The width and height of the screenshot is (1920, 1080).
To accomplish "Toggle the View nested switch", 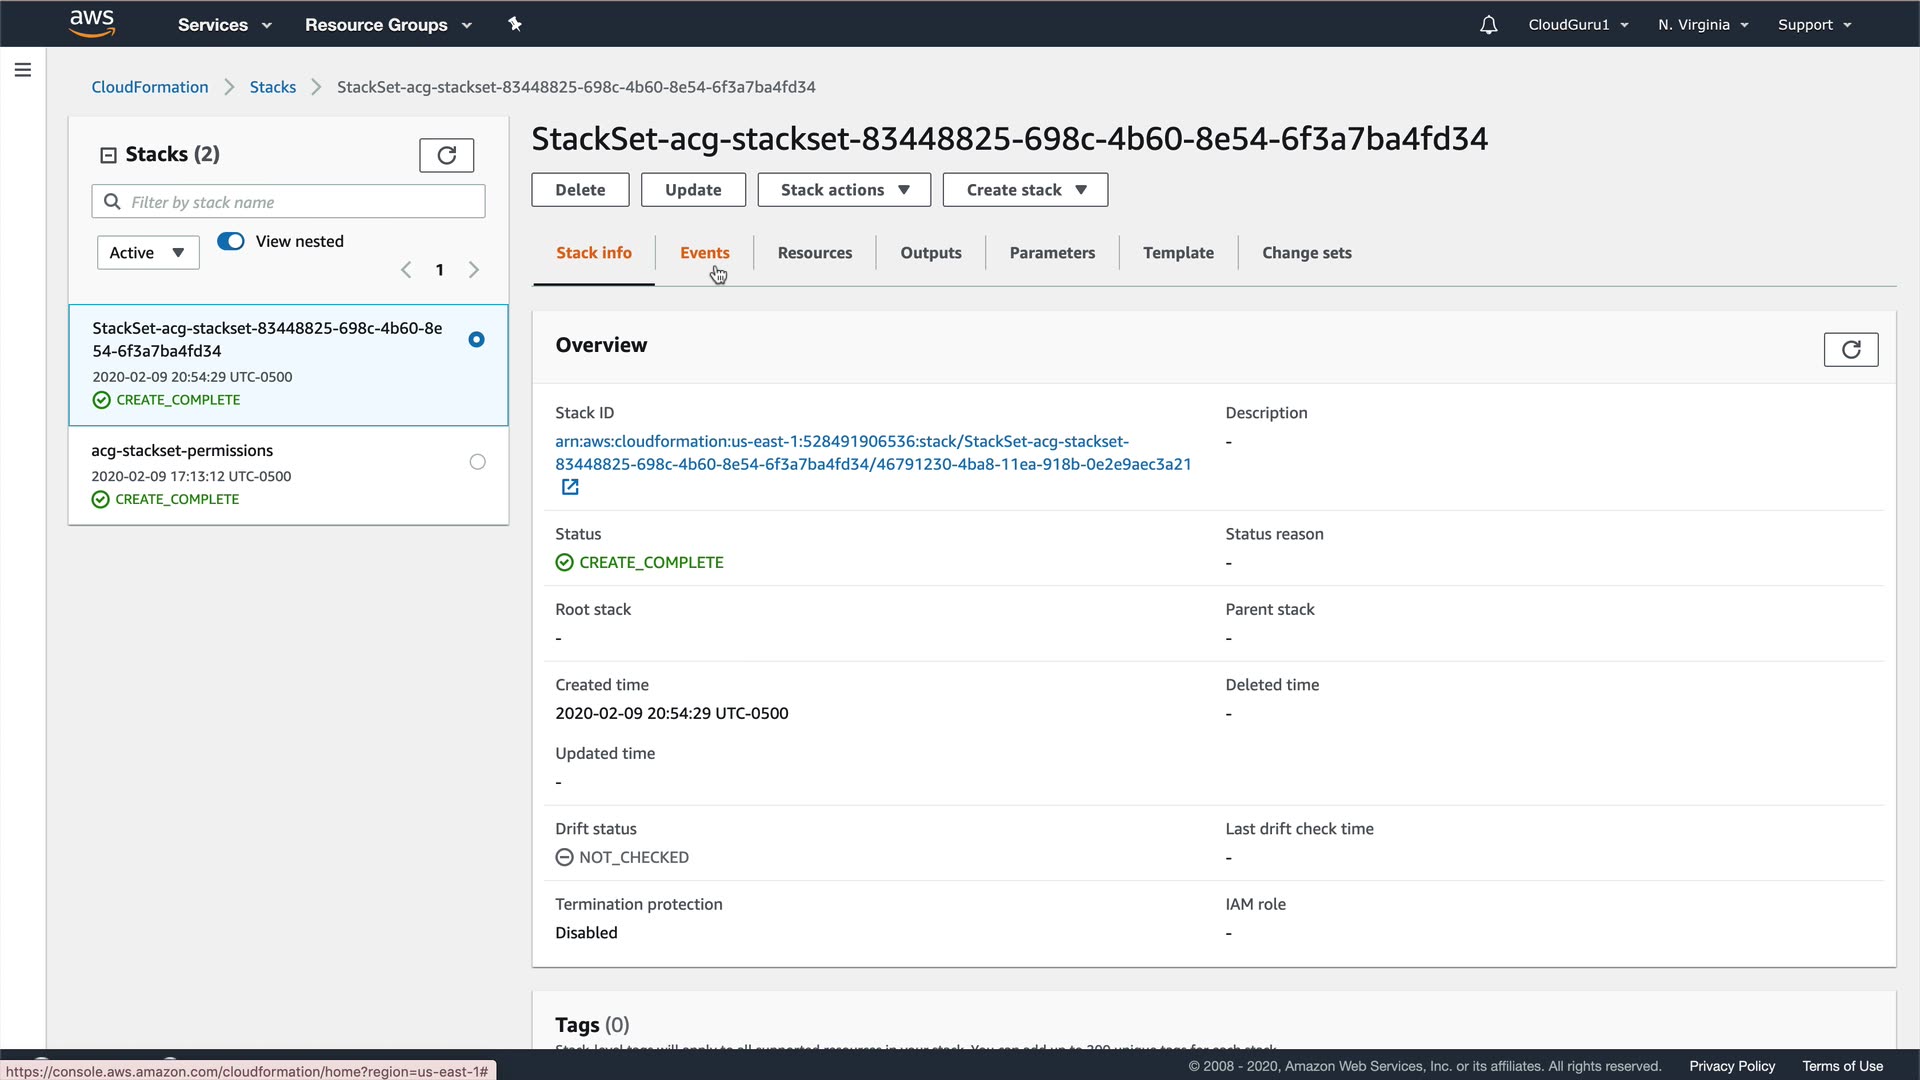I will pyautogui.click(x=231, y=241).
